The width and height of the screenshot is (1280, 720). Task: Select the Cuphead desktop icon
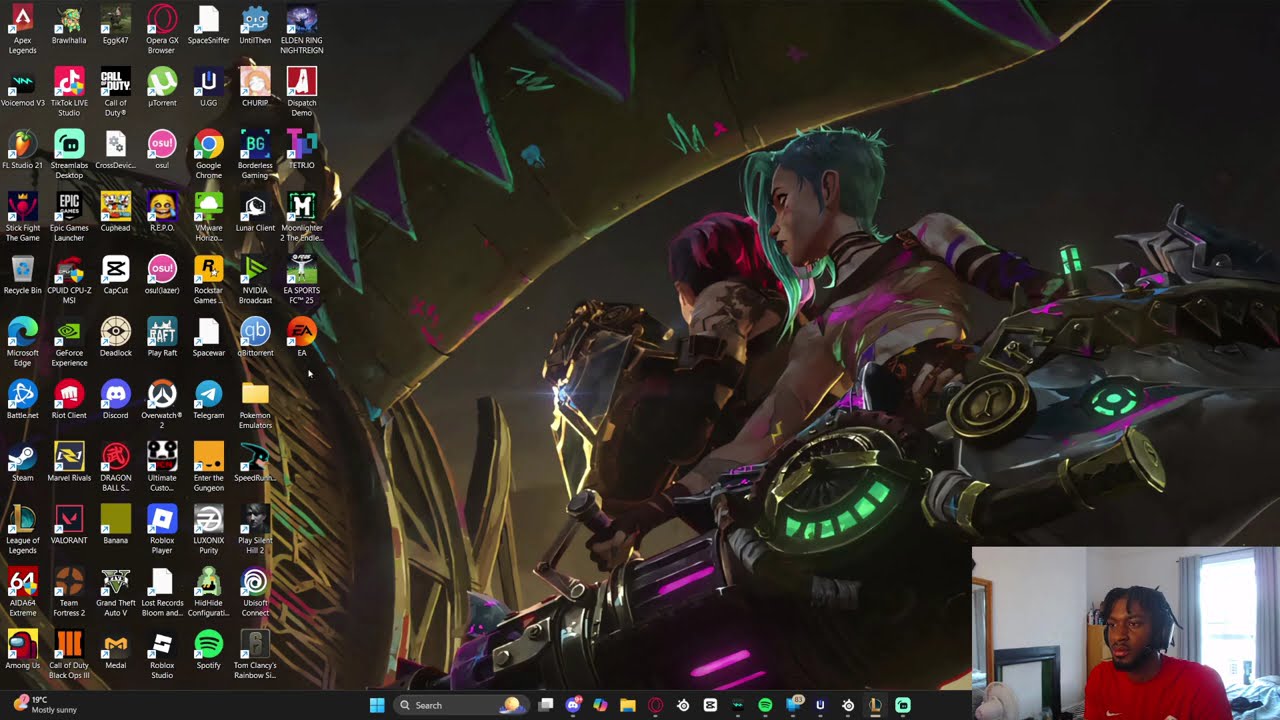[x=115, y=212]
